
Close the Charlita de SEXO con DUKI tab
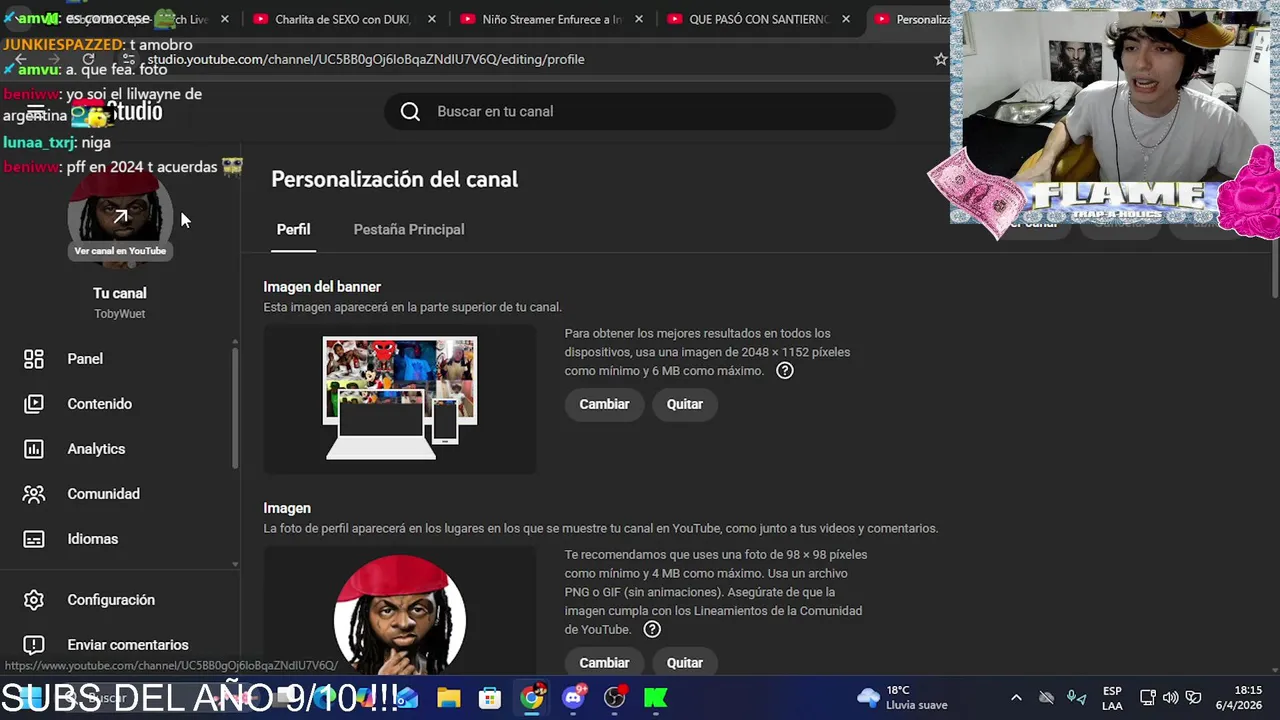point(432,19)
